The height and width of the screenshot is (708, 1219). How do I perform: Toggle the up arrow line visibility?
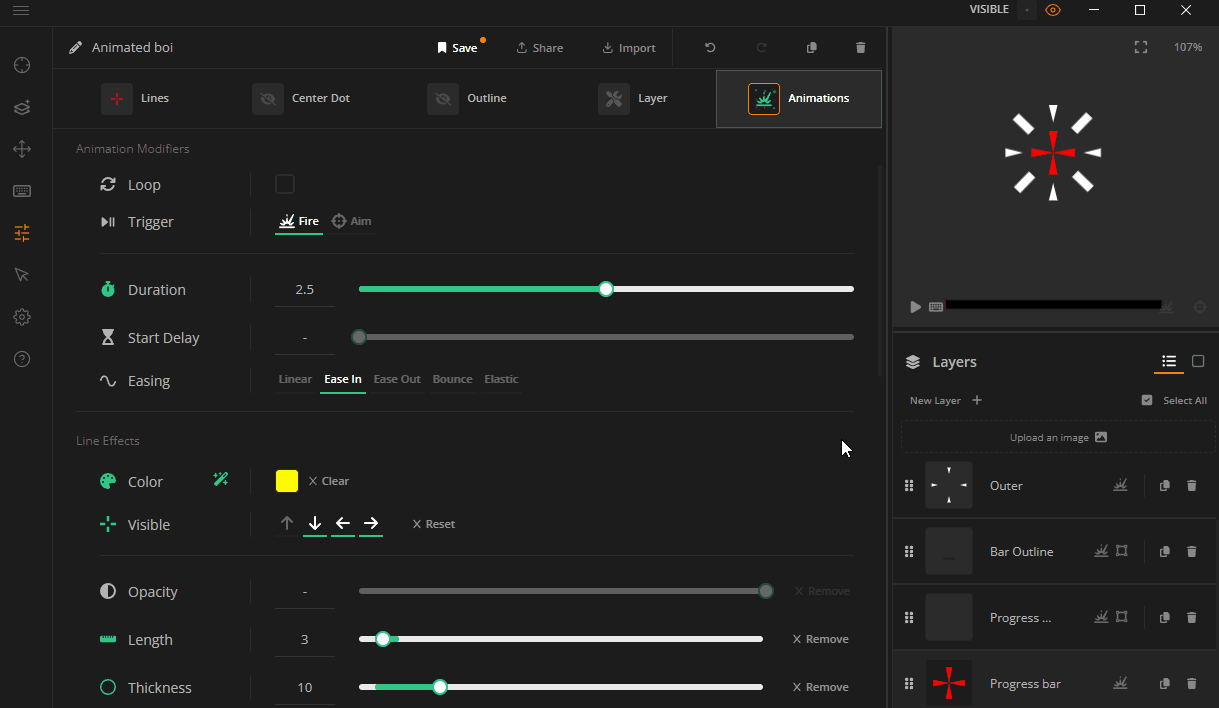click(287, 523)
